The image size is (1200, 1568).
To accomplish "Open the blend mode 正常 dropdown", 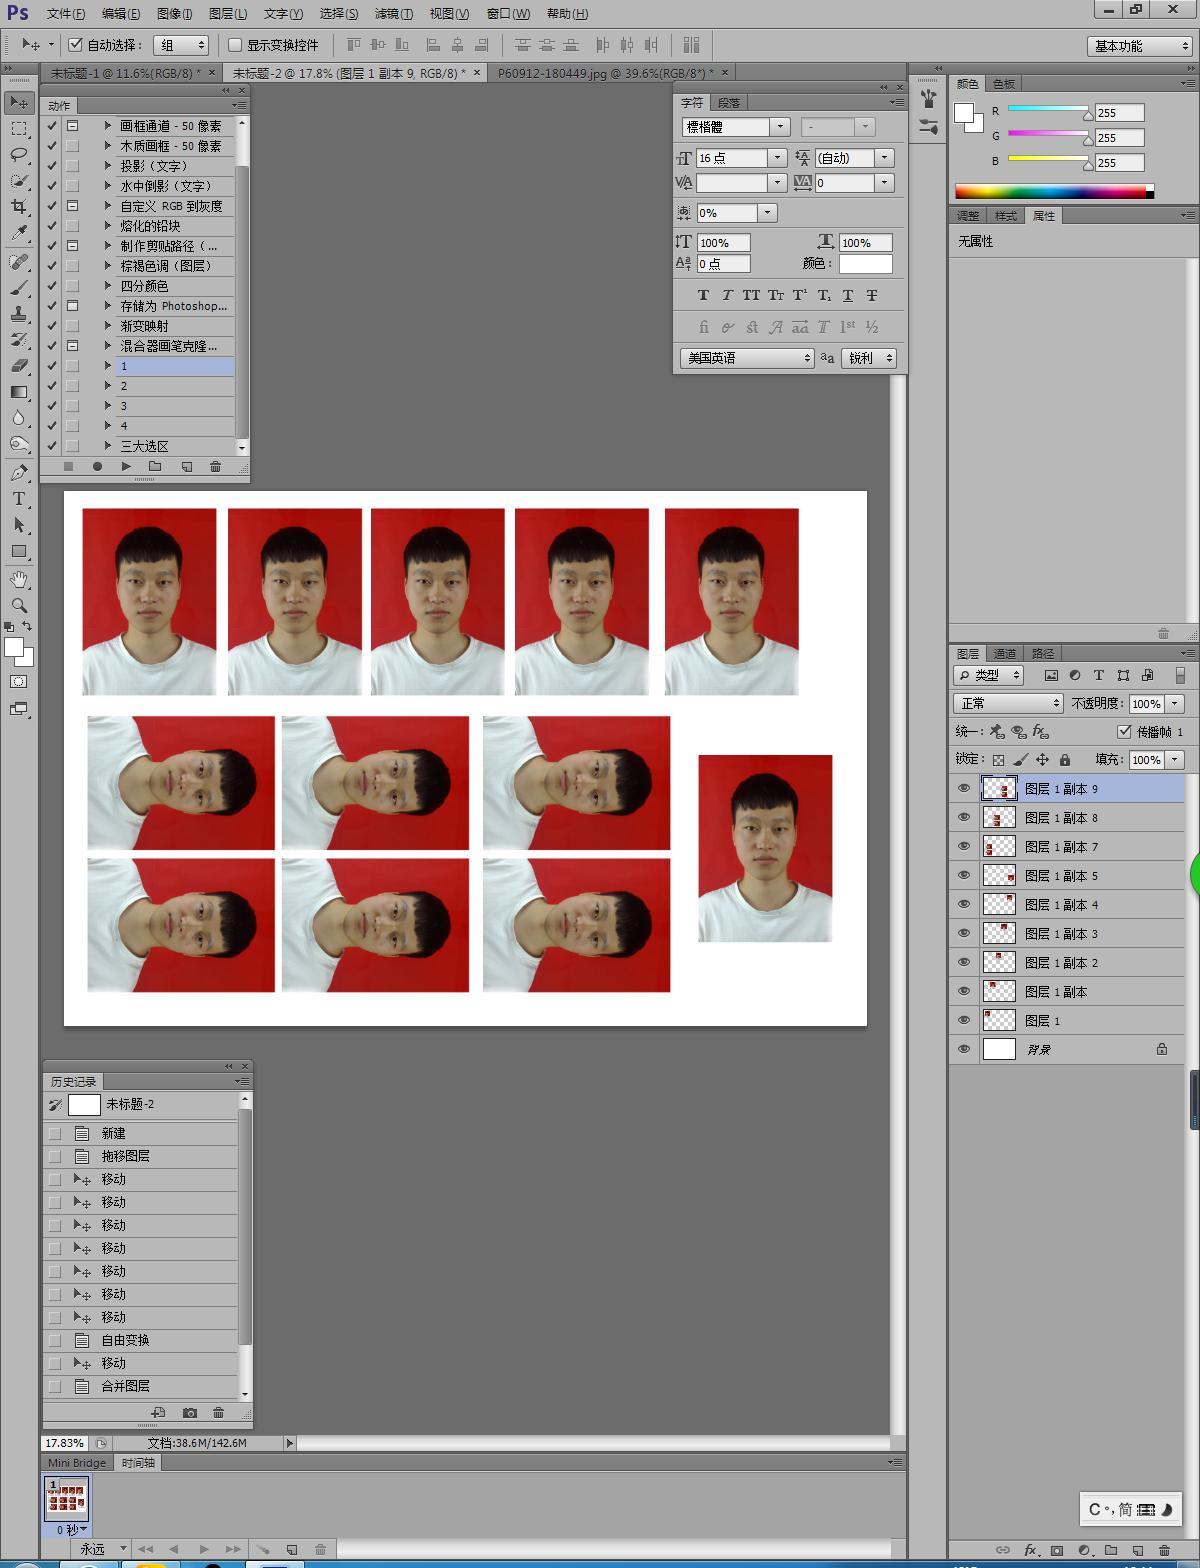I will (1007, 703).
